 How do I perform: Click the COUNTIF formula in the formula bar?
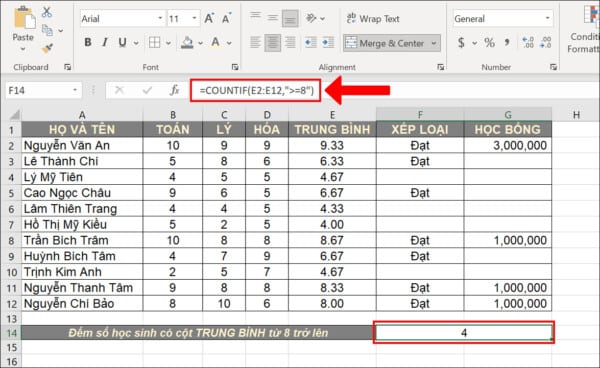[256, 91]
